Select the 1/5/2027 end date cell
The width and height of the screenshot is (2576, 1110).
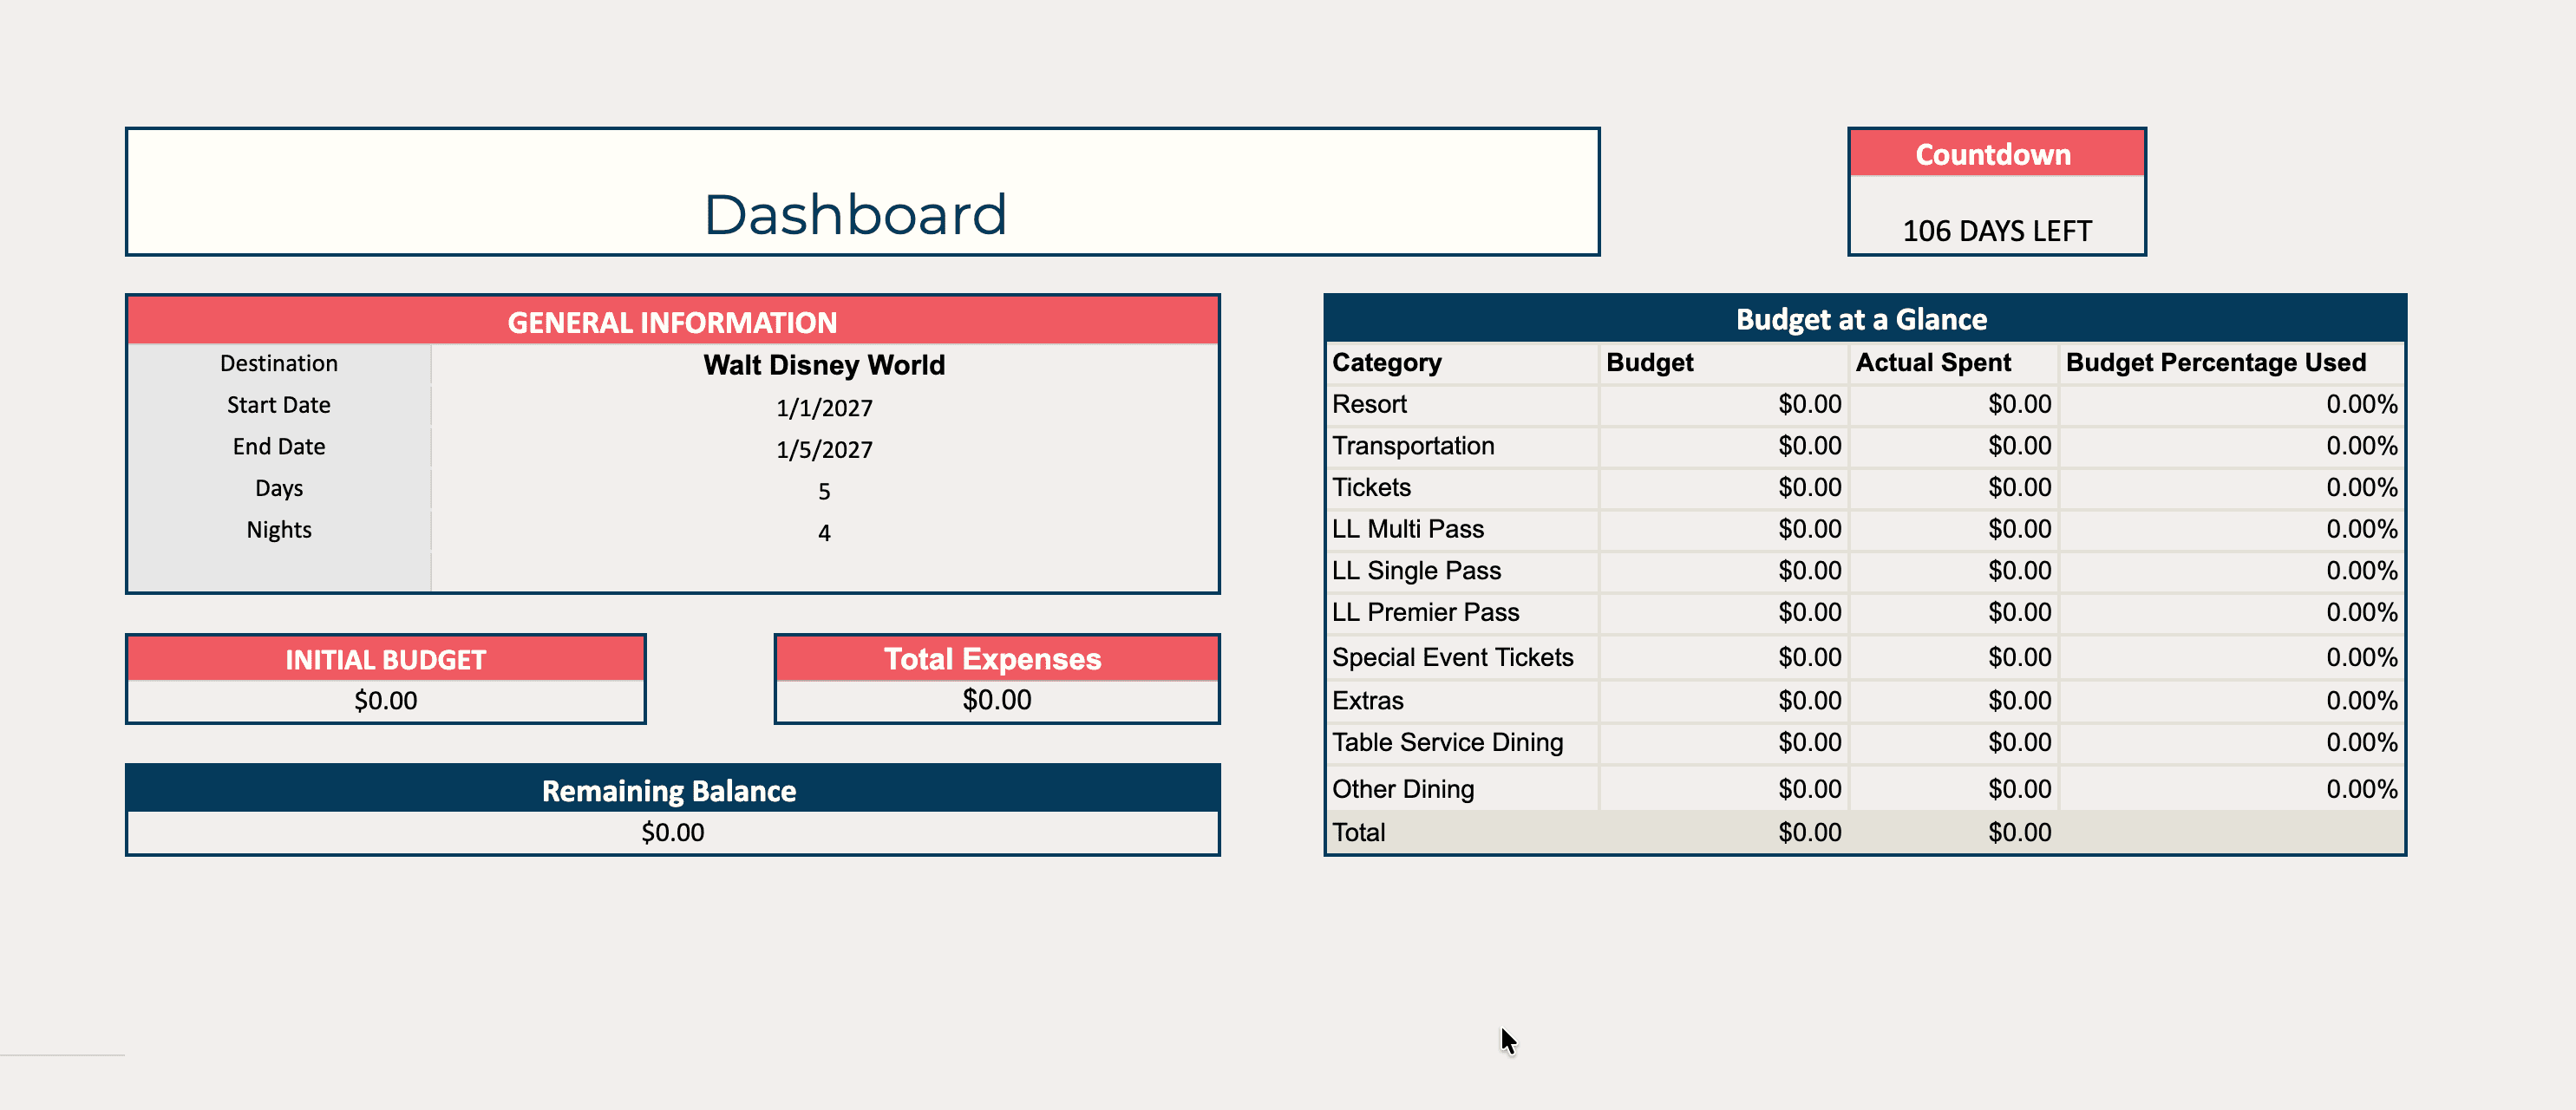[824, 449]
